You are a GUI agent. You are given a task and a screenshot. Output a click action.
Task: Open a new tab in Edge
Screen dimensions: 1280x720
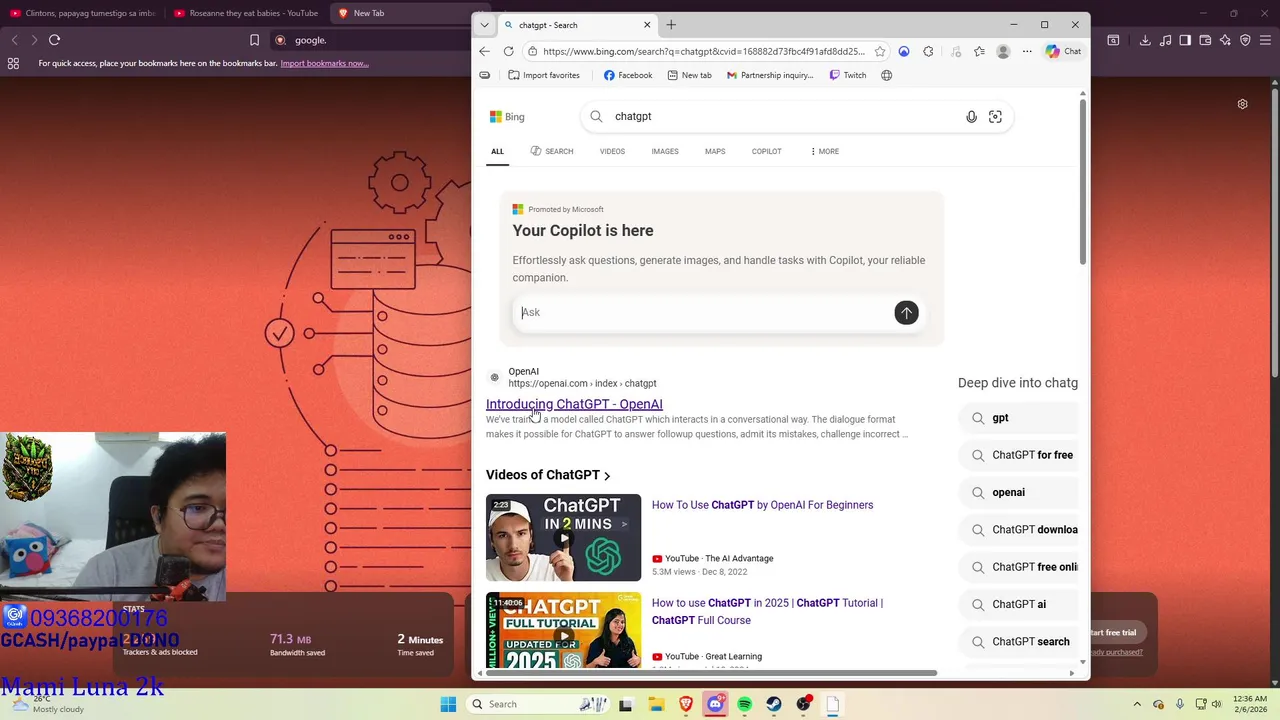point(671,25)
